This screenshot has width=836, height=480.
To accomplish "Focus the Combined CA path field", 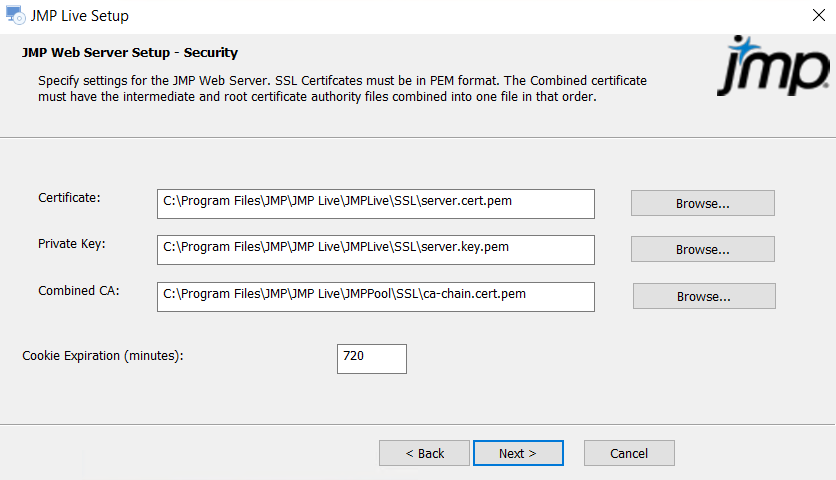I will click(376, 297).
